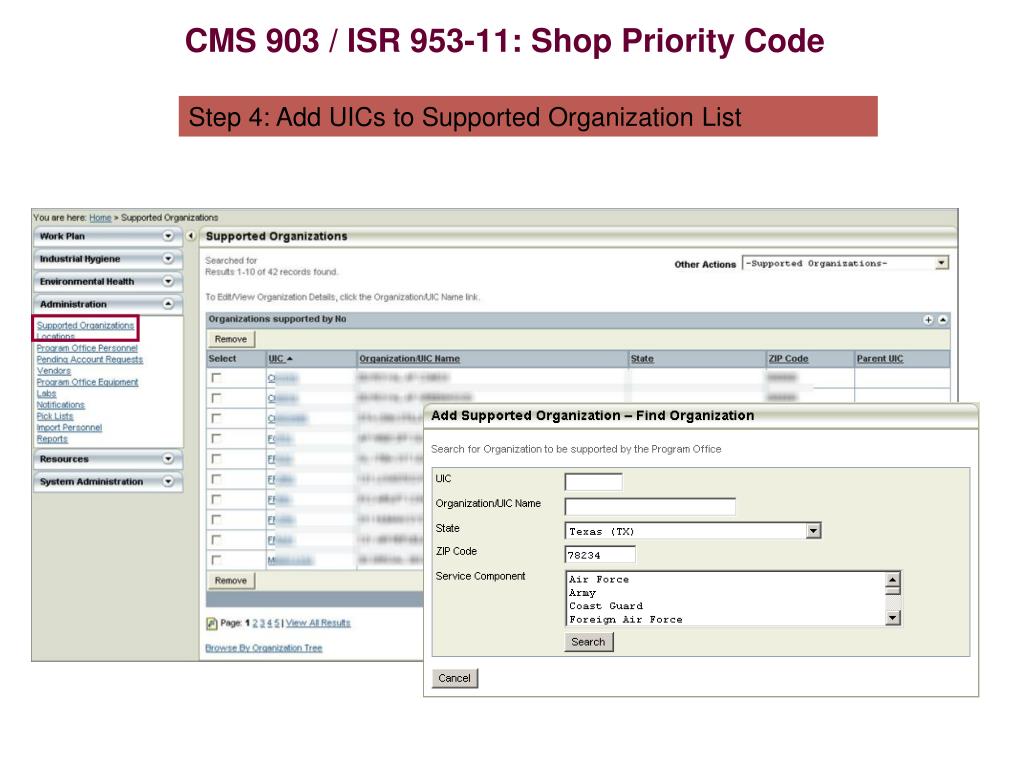Expand the System Administration menu section
The height and width of the screenshot is (780, 1023).
[x=168, y=481]
